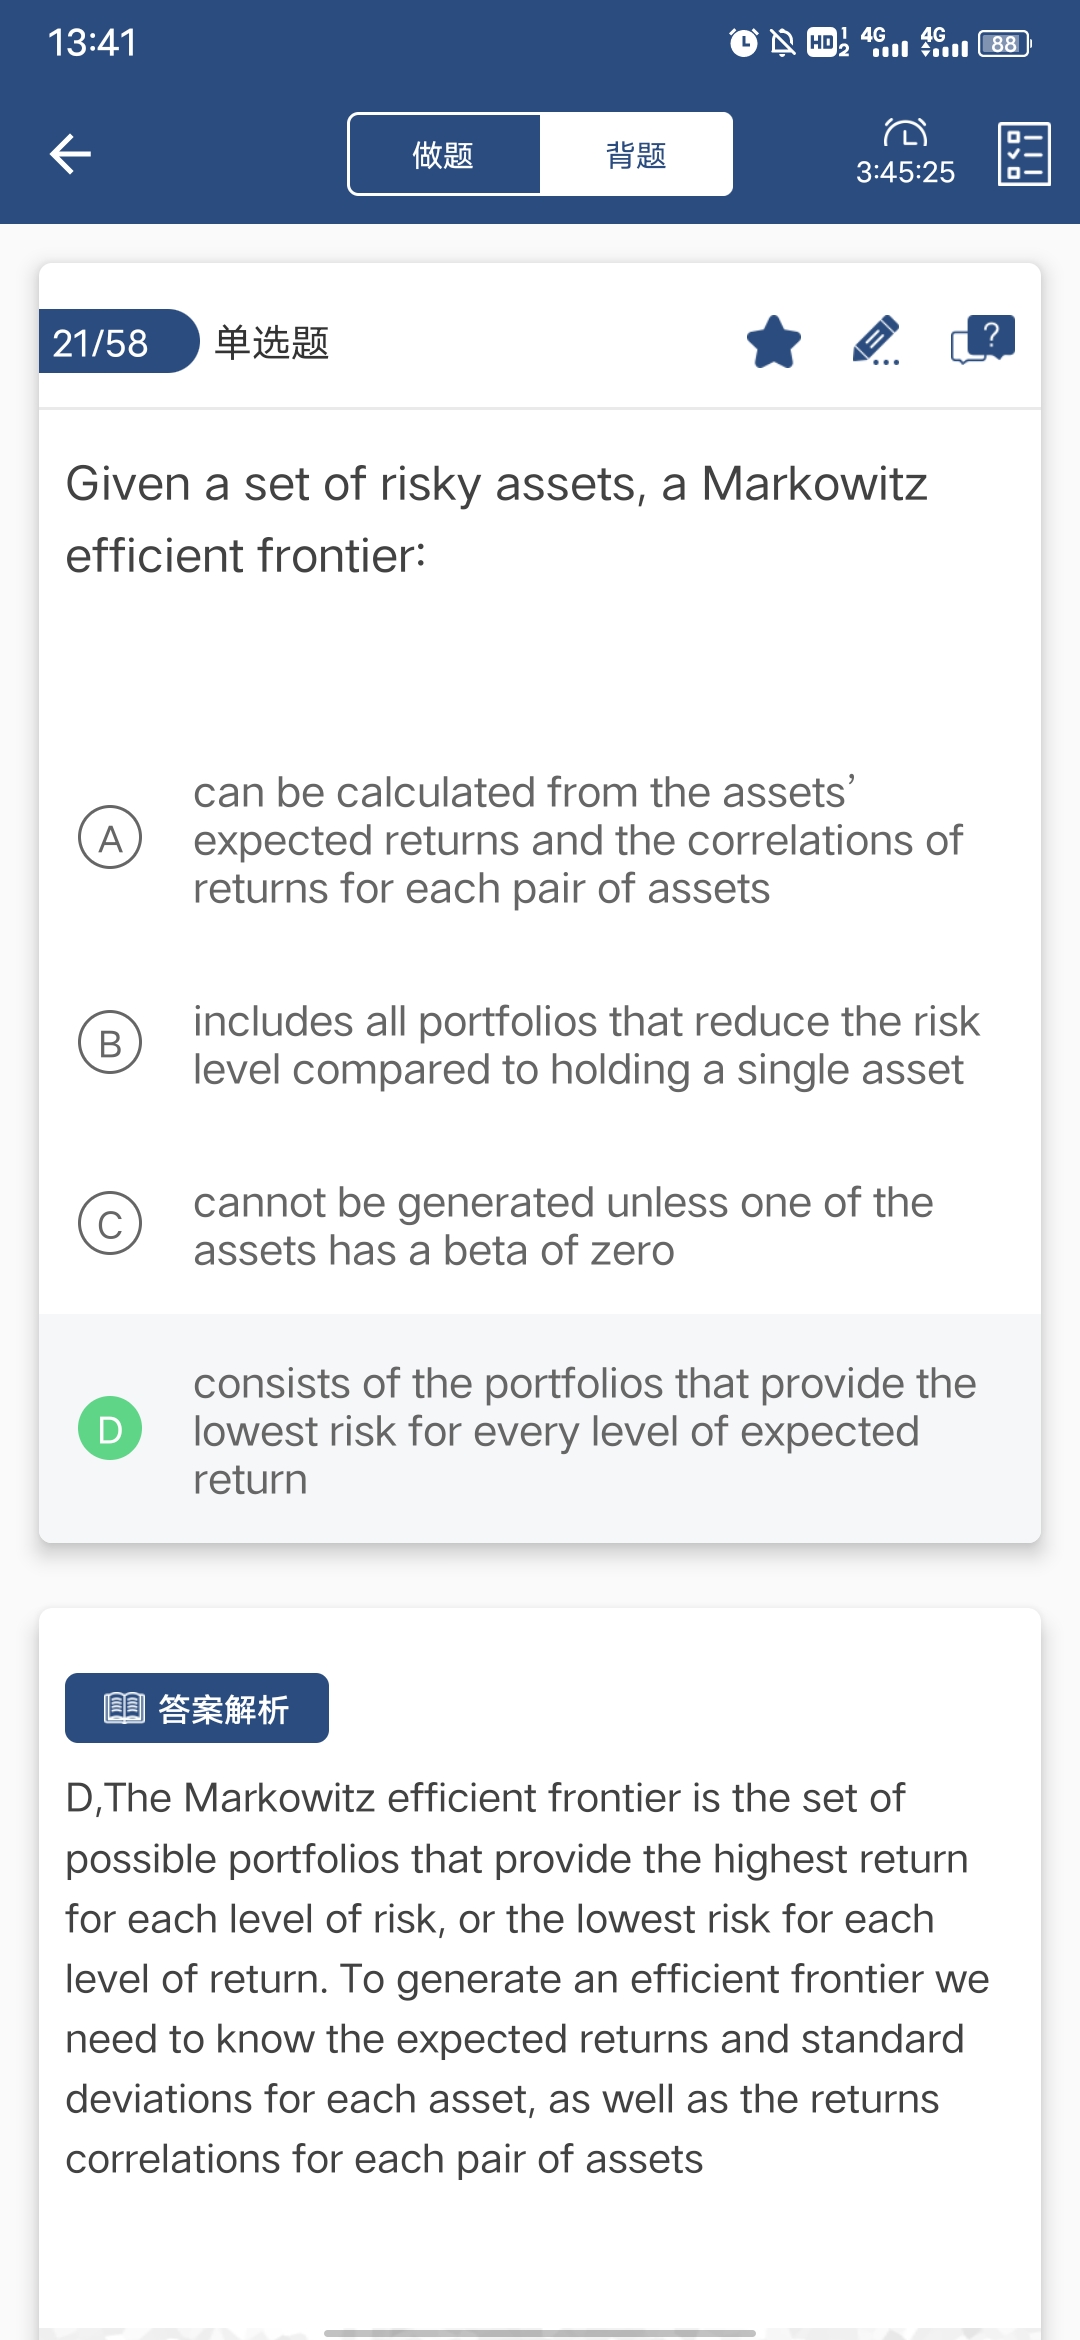Open the question feedback bubble icon
1080x2340 pixels.
pos(982,340)
